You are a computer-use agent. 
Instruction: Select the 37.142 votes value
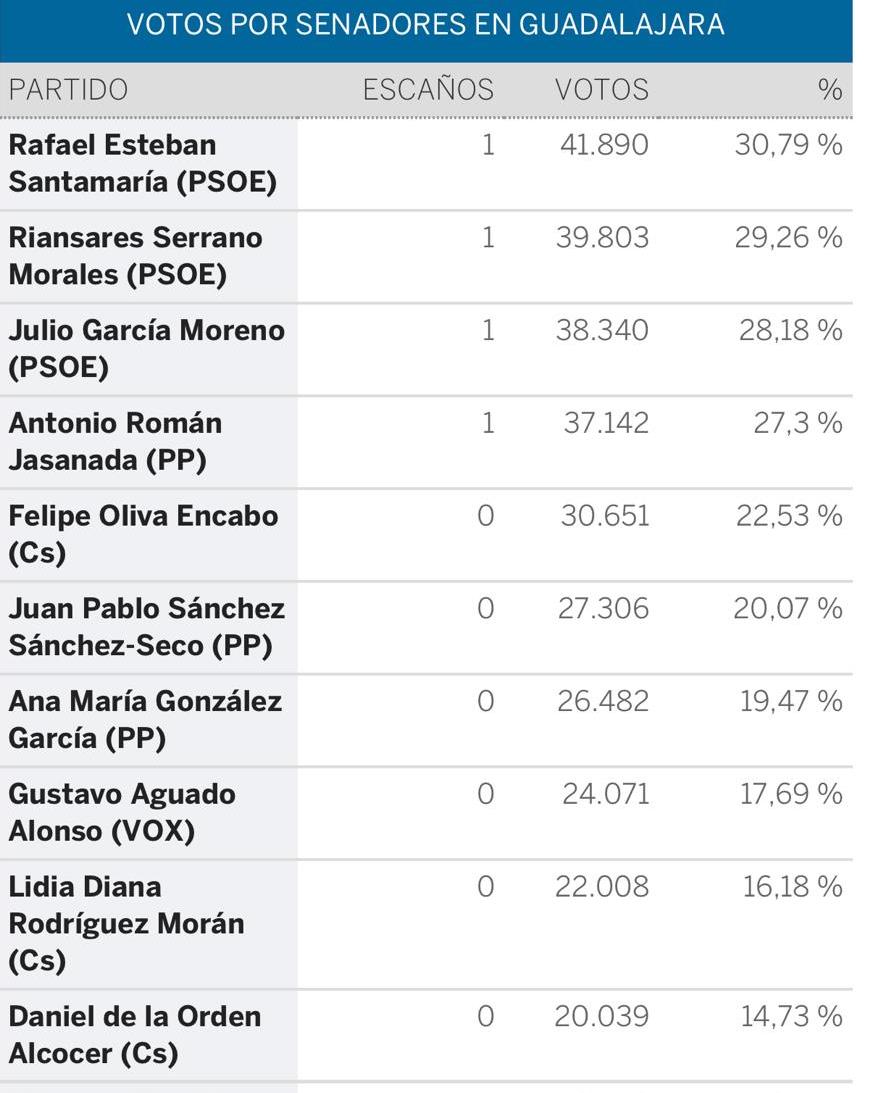click(x=606, y=423)
